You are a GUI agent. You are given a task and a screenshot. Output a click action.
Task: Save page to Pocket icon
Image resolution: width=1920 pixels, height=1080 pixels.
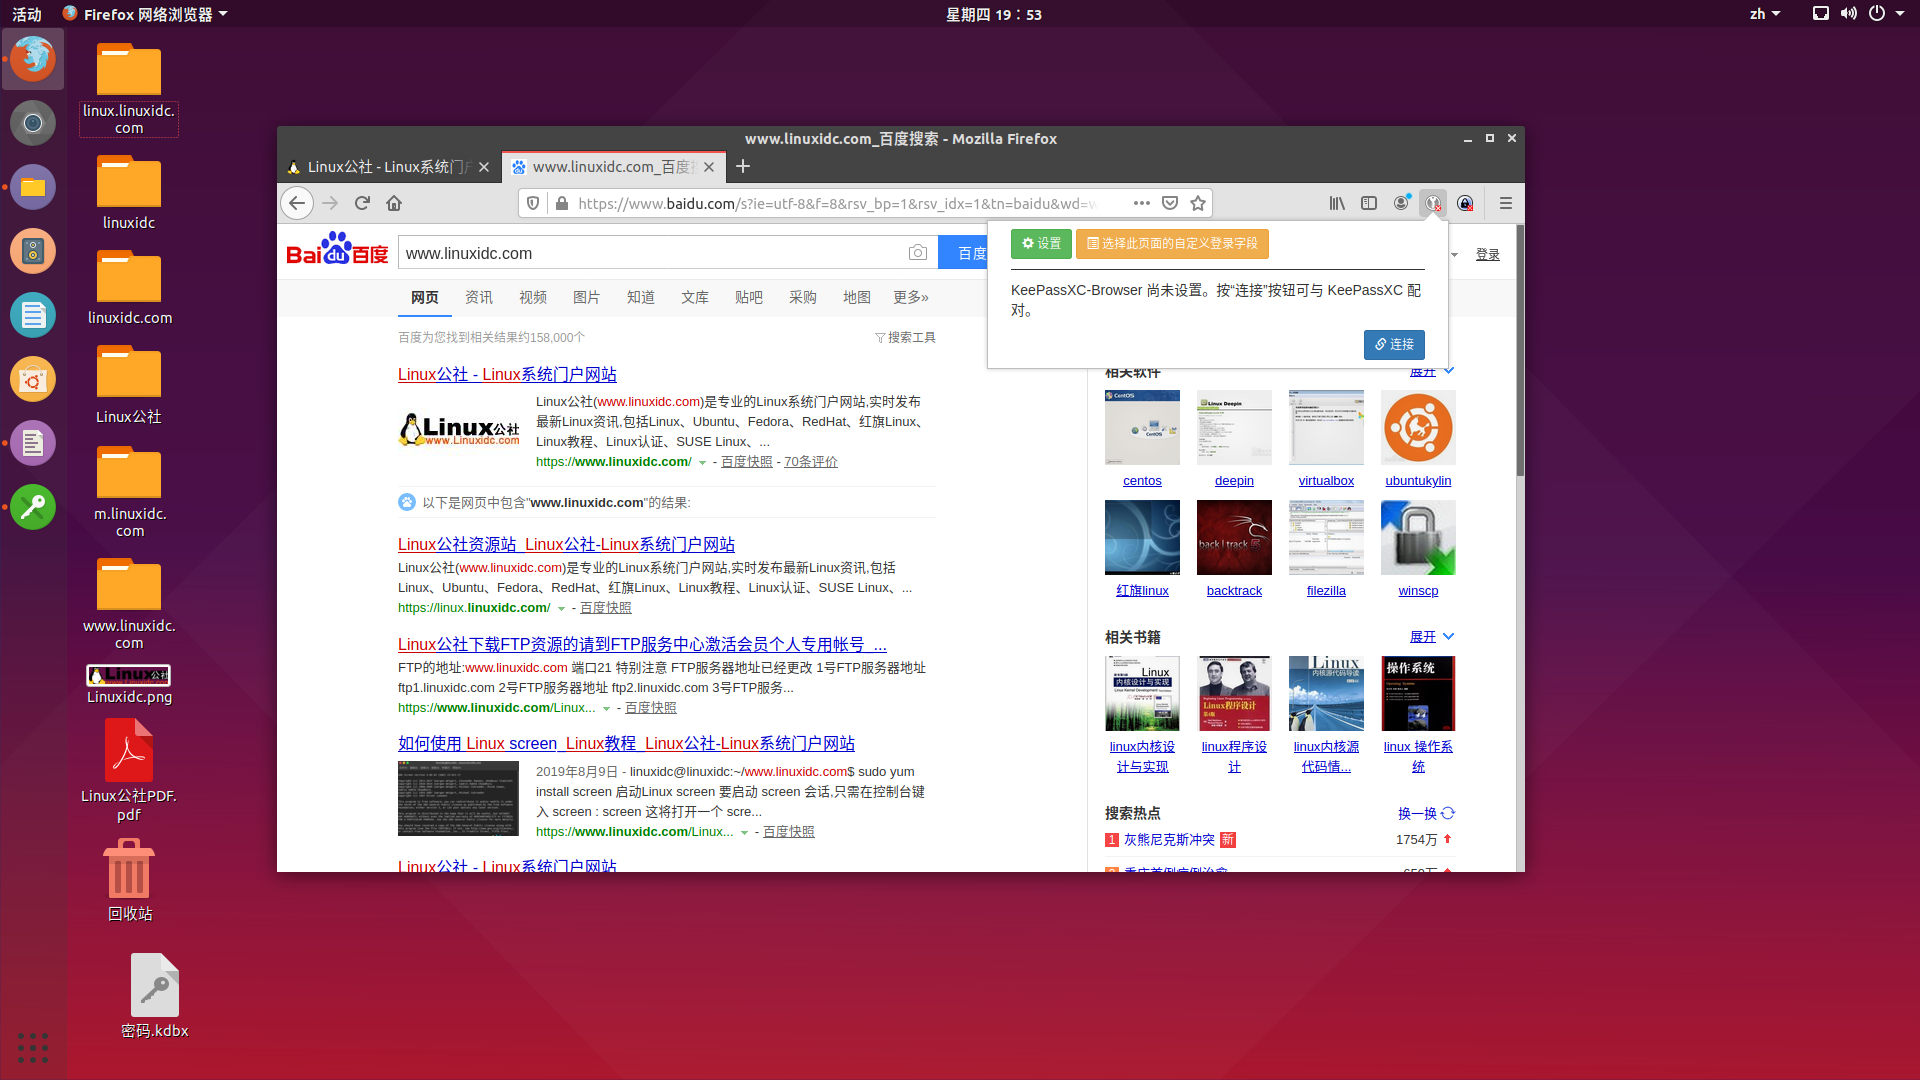[x=1170, y=203]
